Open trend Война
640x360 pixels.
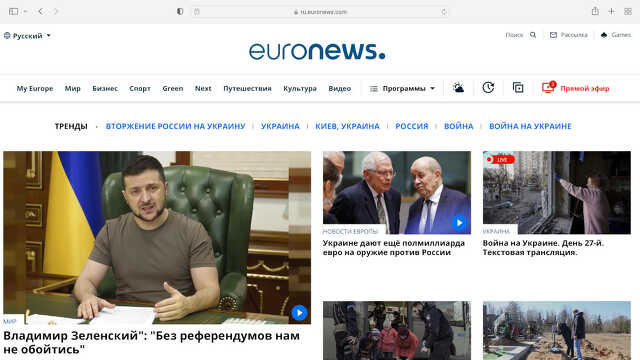click(x=459, y=127)
